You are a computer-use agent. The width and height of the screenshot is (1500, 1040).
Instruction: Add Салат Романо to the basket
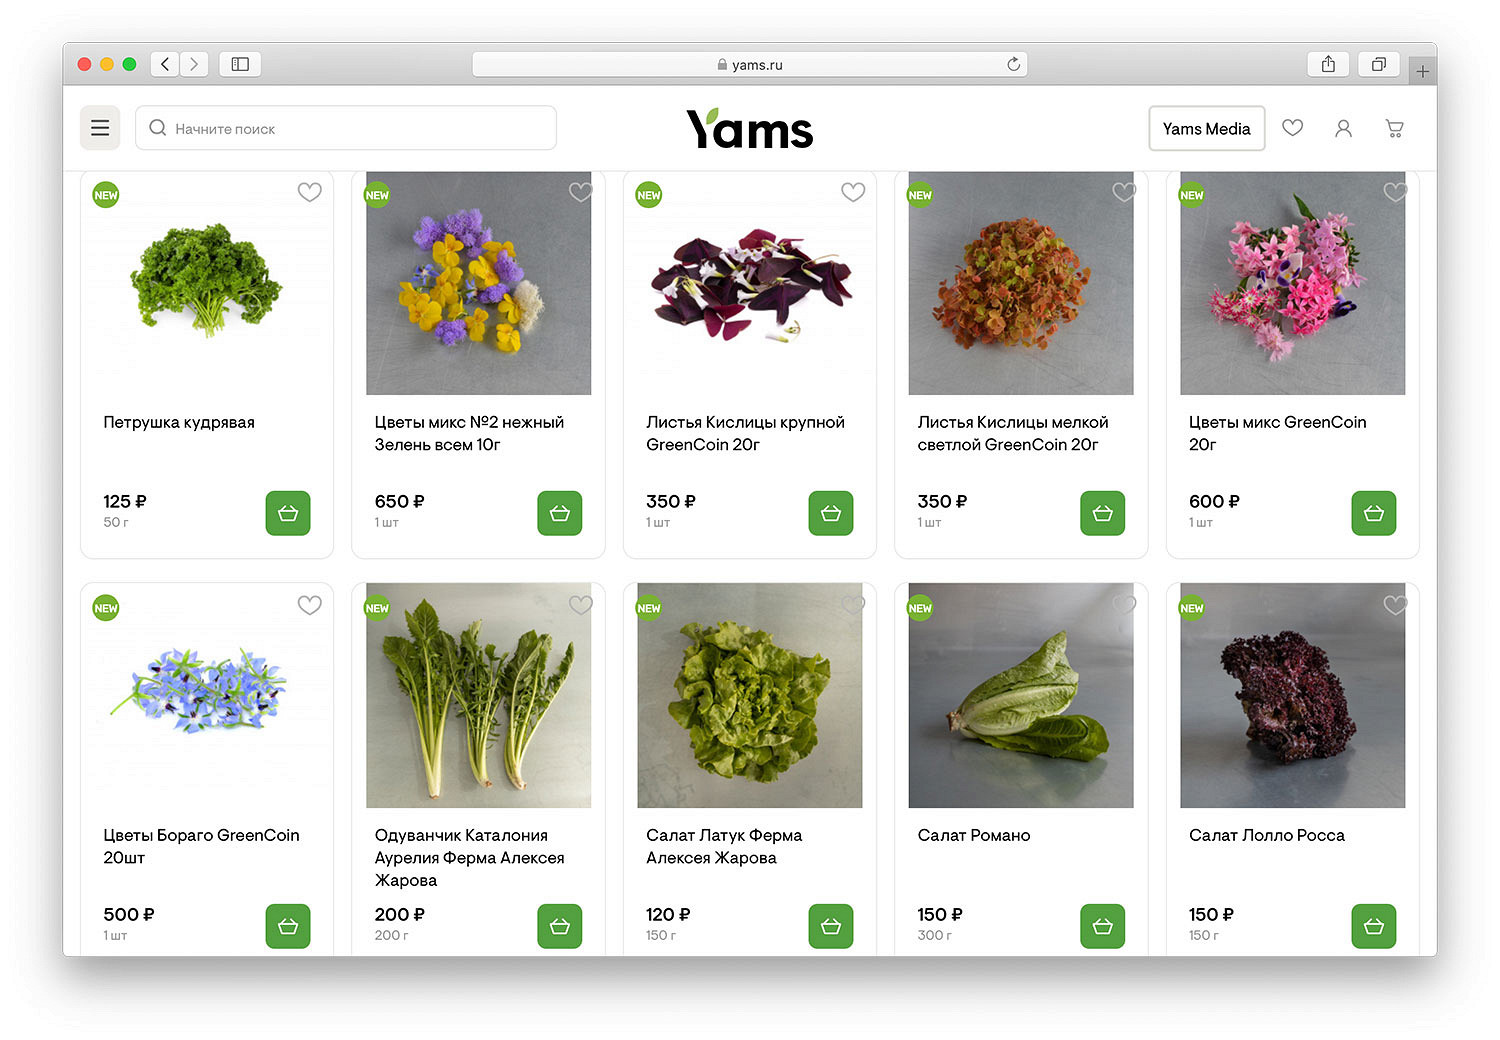point(1103,926)
